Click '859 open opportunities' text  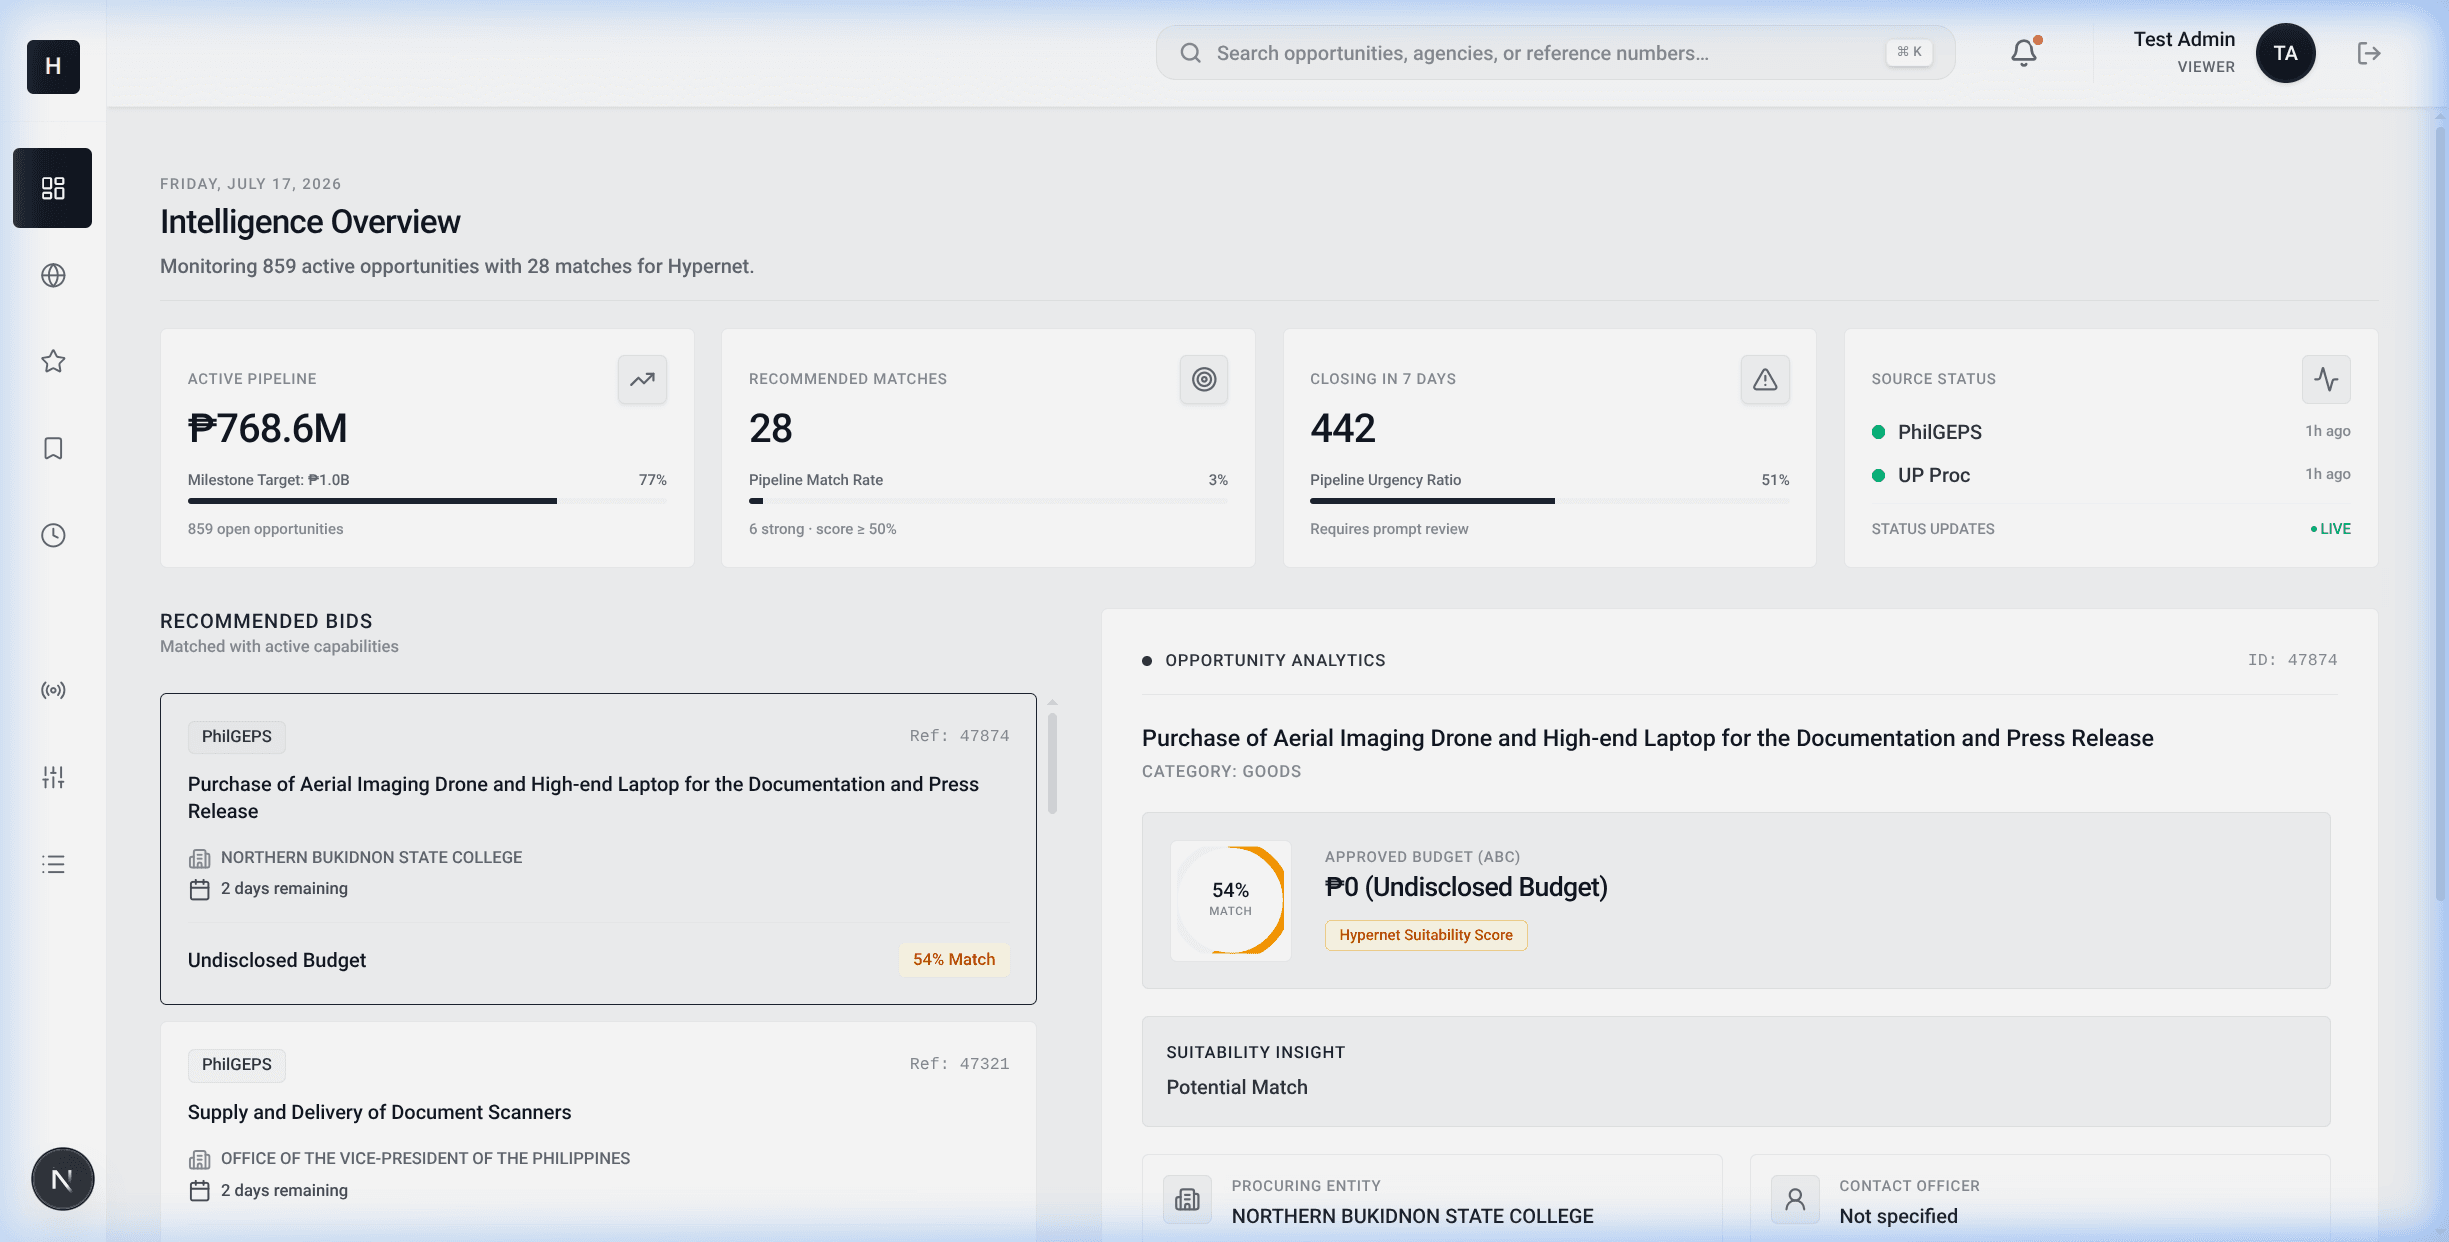[x=265, y=529]
